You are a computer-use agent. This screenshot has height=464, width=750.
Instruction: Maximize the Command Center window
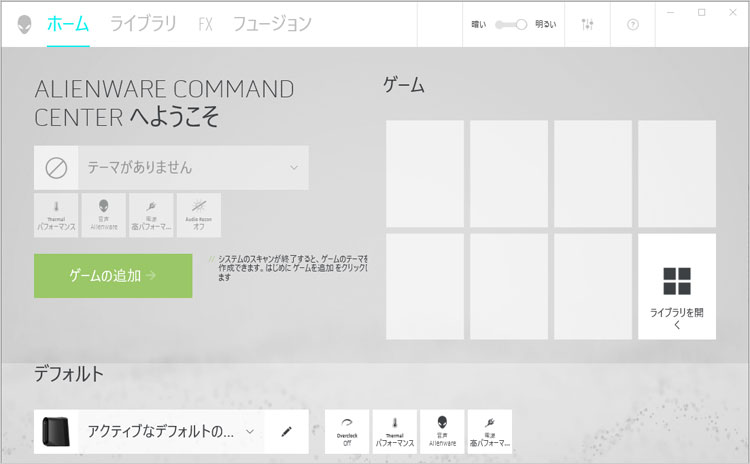pos(702,12)
